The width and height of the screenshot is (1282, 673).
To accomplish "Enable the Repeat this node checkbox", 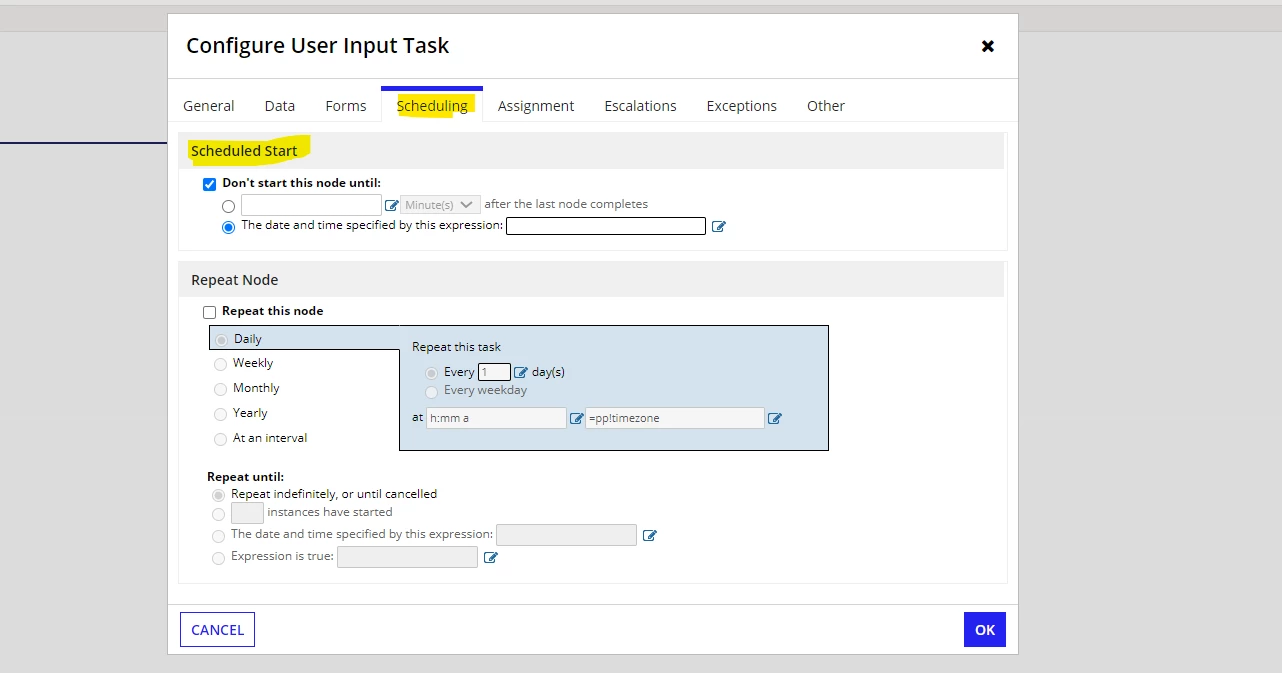I will [209, 312].
